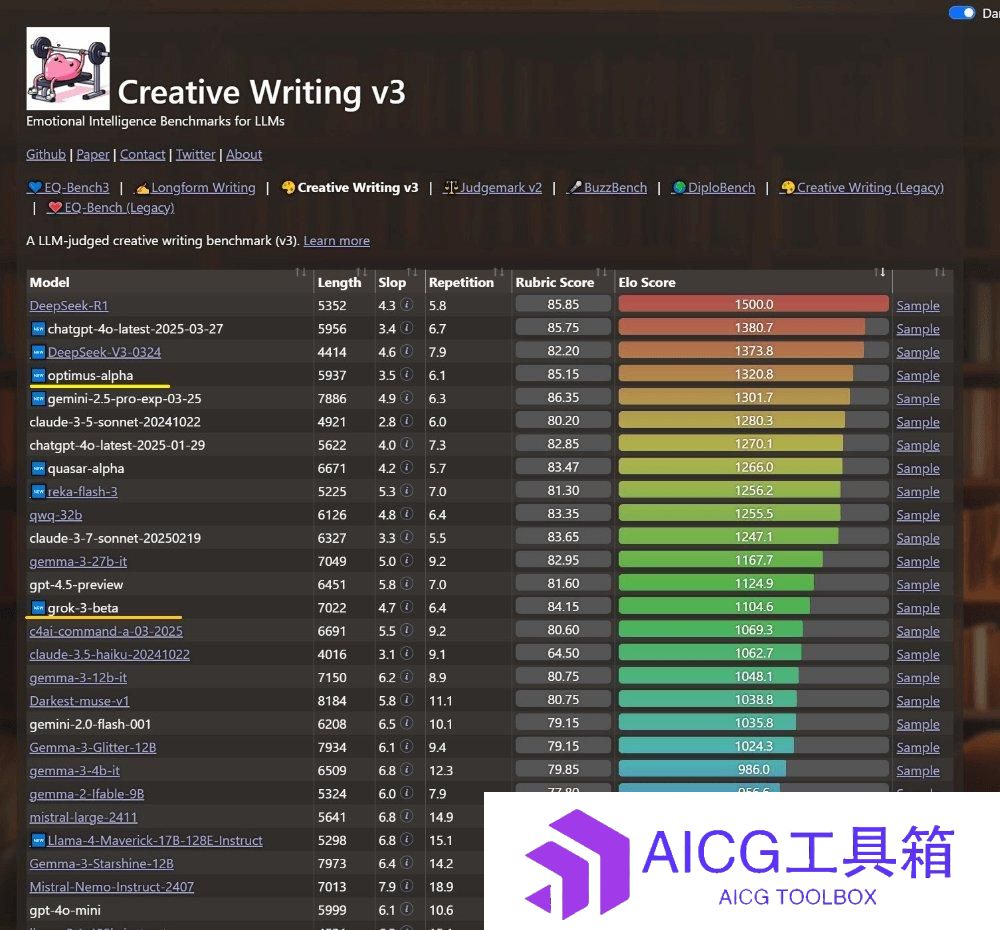The height and width of the screenshot is (930, 1000).
Task: Click Slop info icon for claude-3.5-haiku-20241022
Action: tap(407, 654)
